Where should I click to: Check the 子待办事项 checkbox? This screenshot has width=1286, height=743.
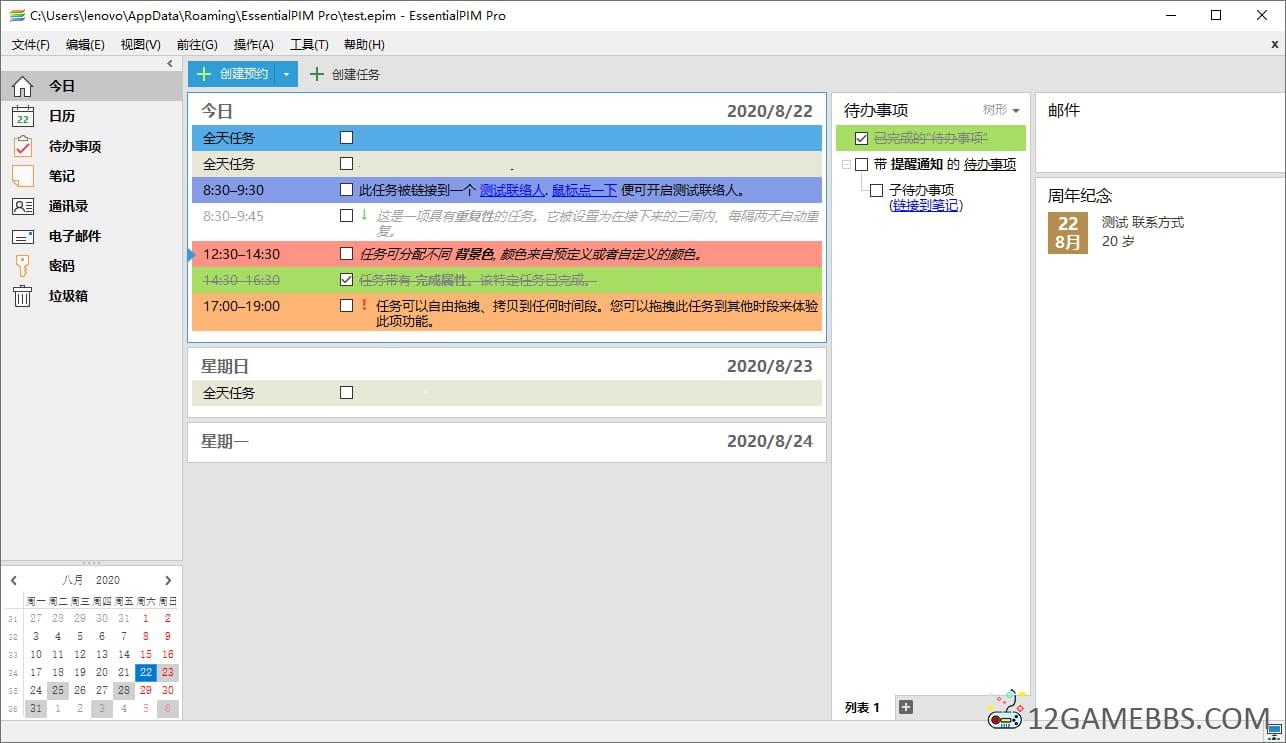tap(876, 190)
